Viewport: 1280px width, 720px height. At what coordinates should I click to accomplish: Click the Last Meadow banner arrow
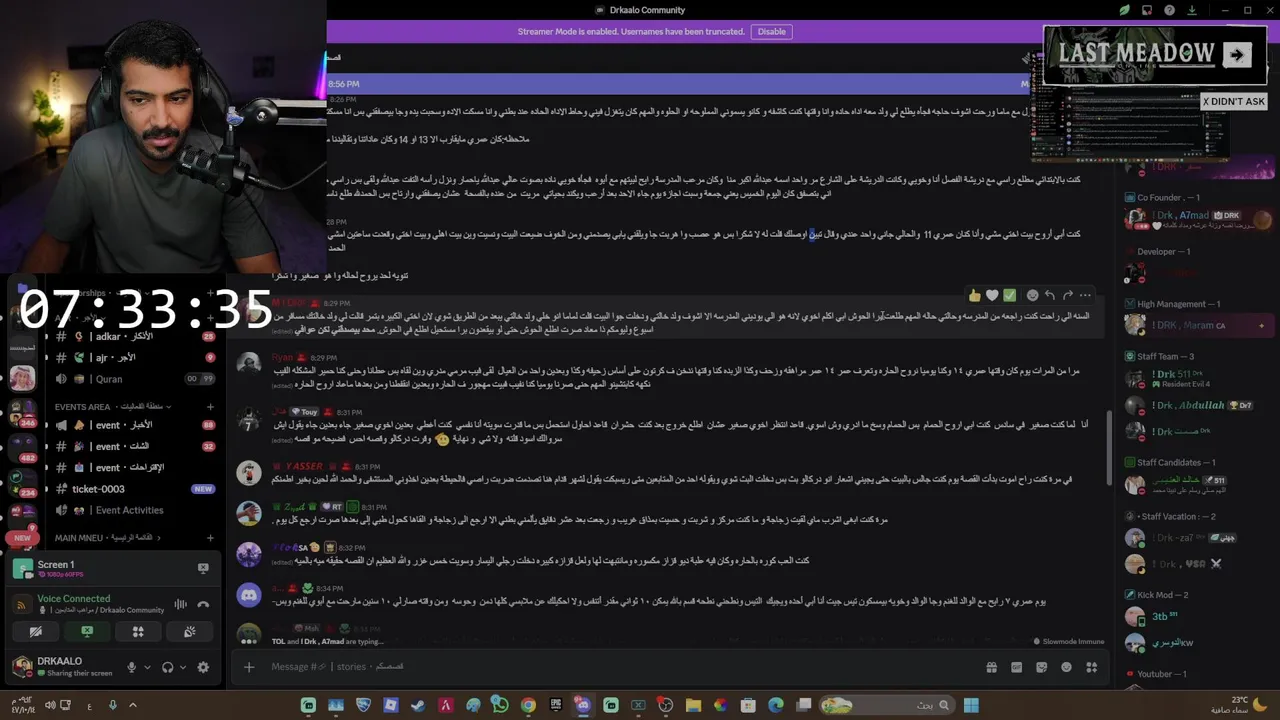pyautogui.click(x=1237, y=55)
